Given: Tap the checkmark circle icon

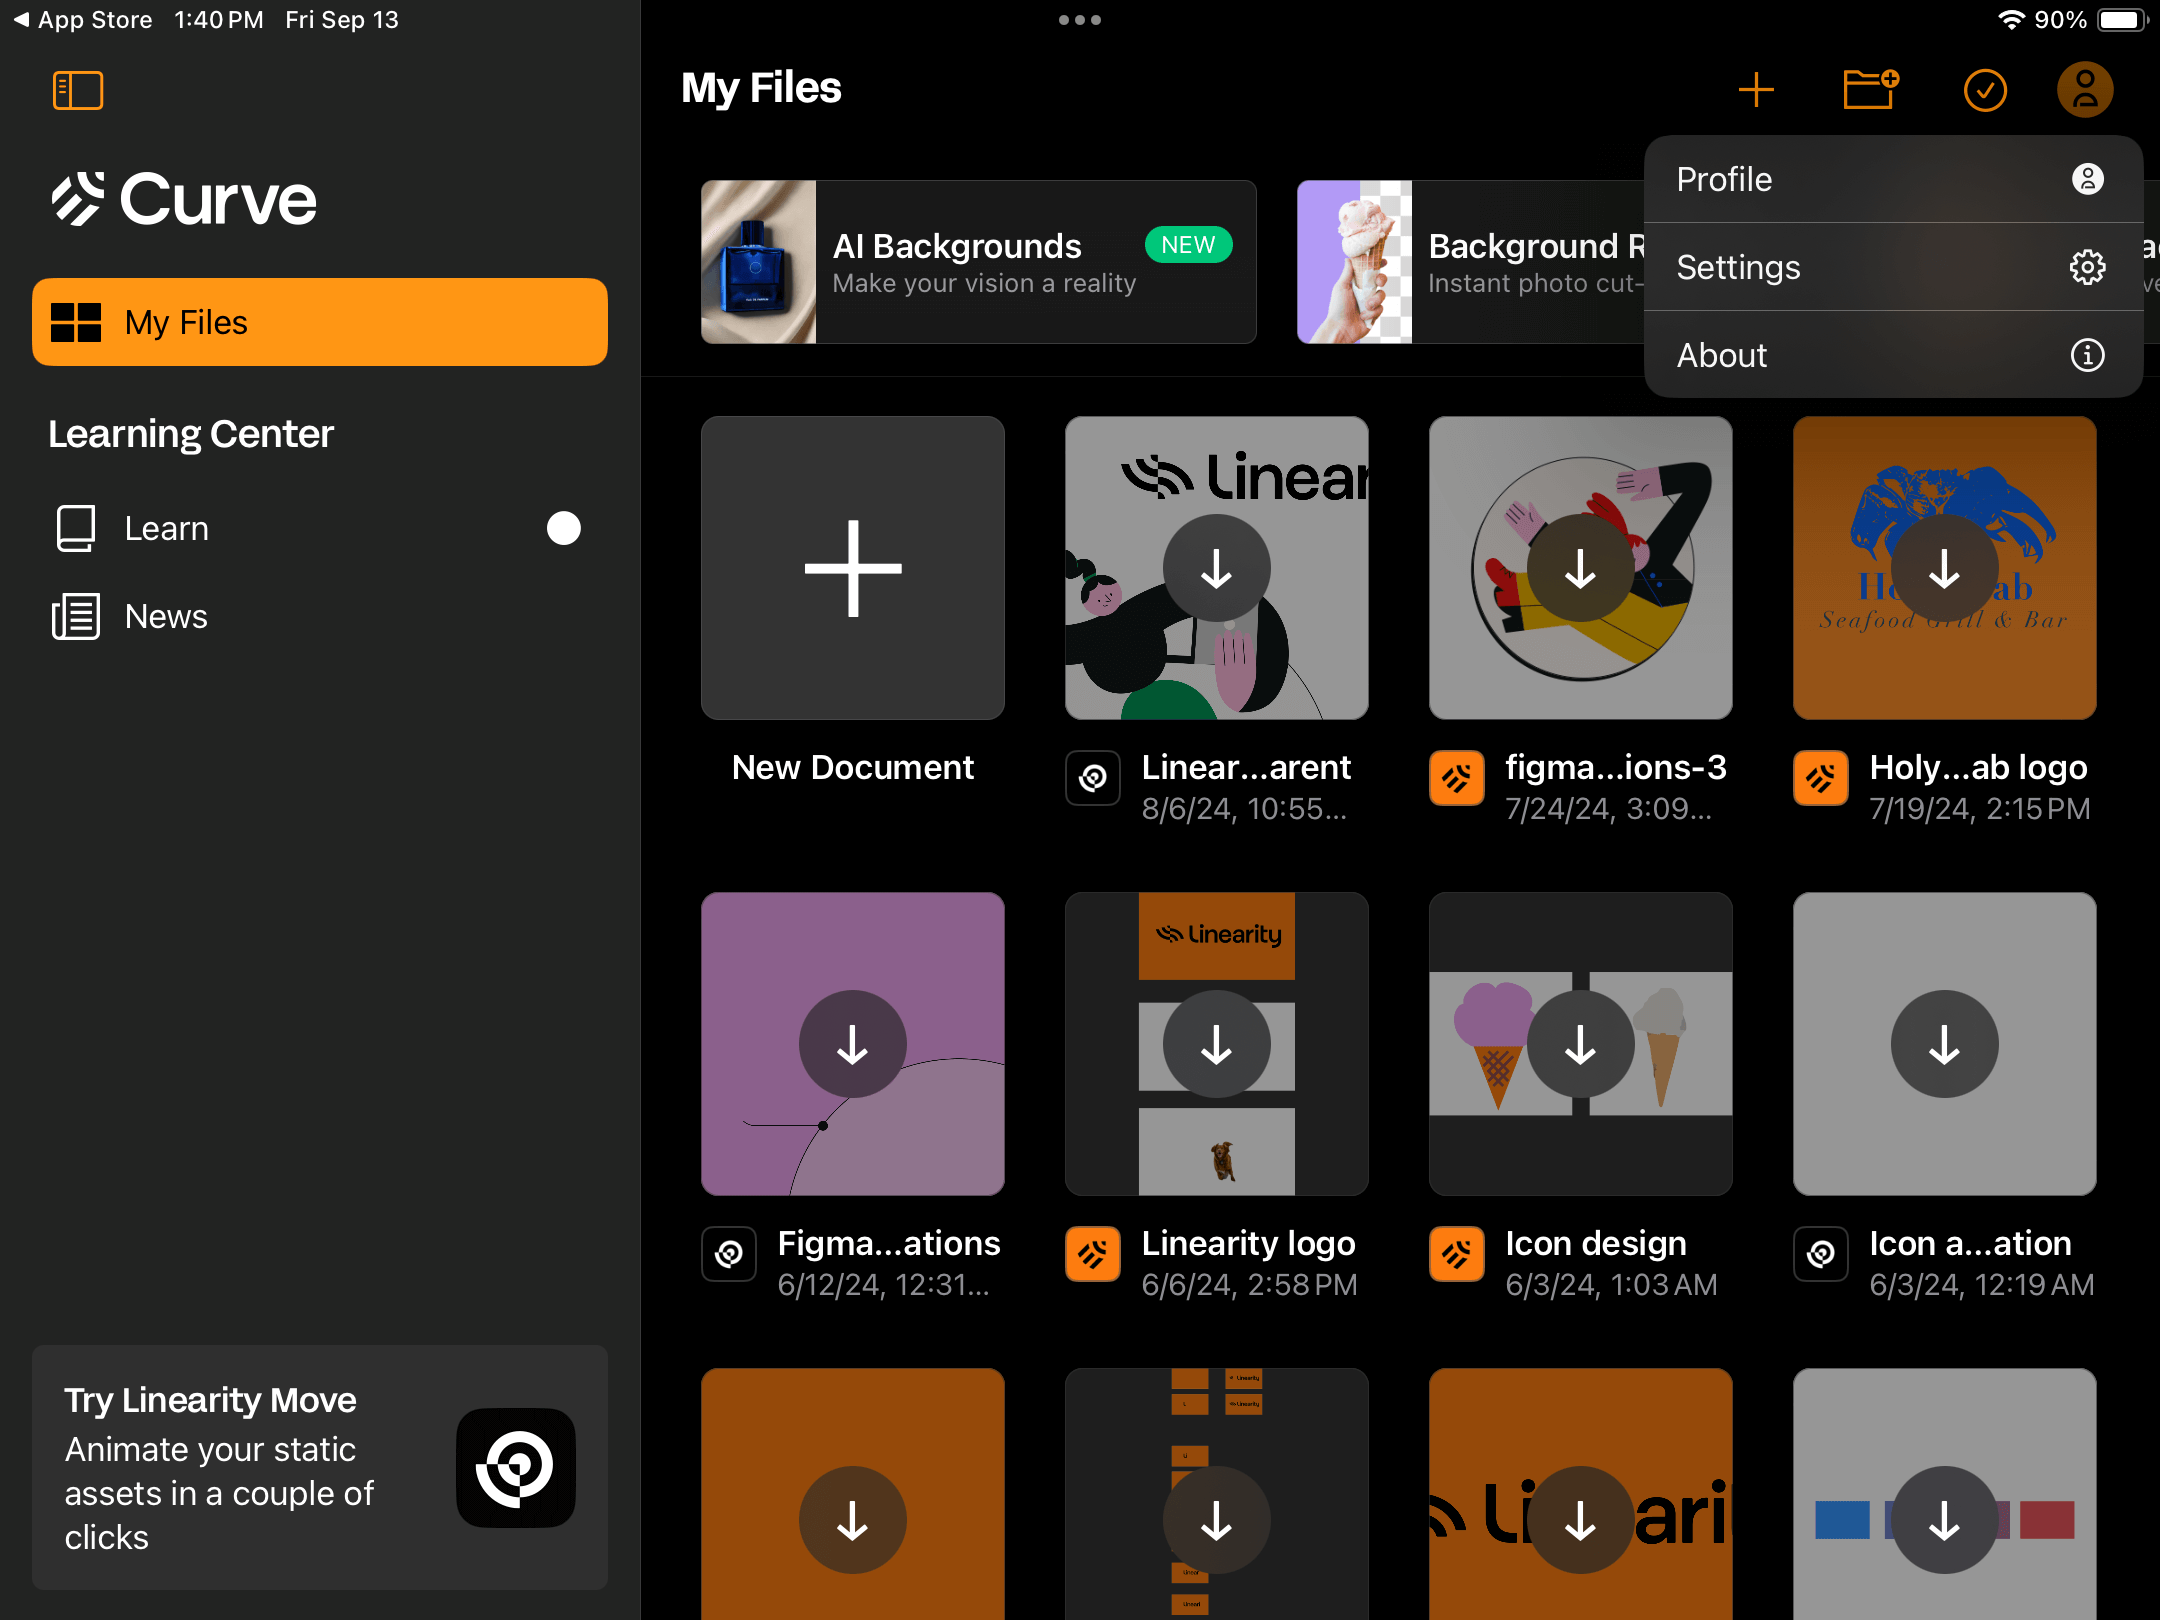Looking at the screenshot, I should (1980, 88).
